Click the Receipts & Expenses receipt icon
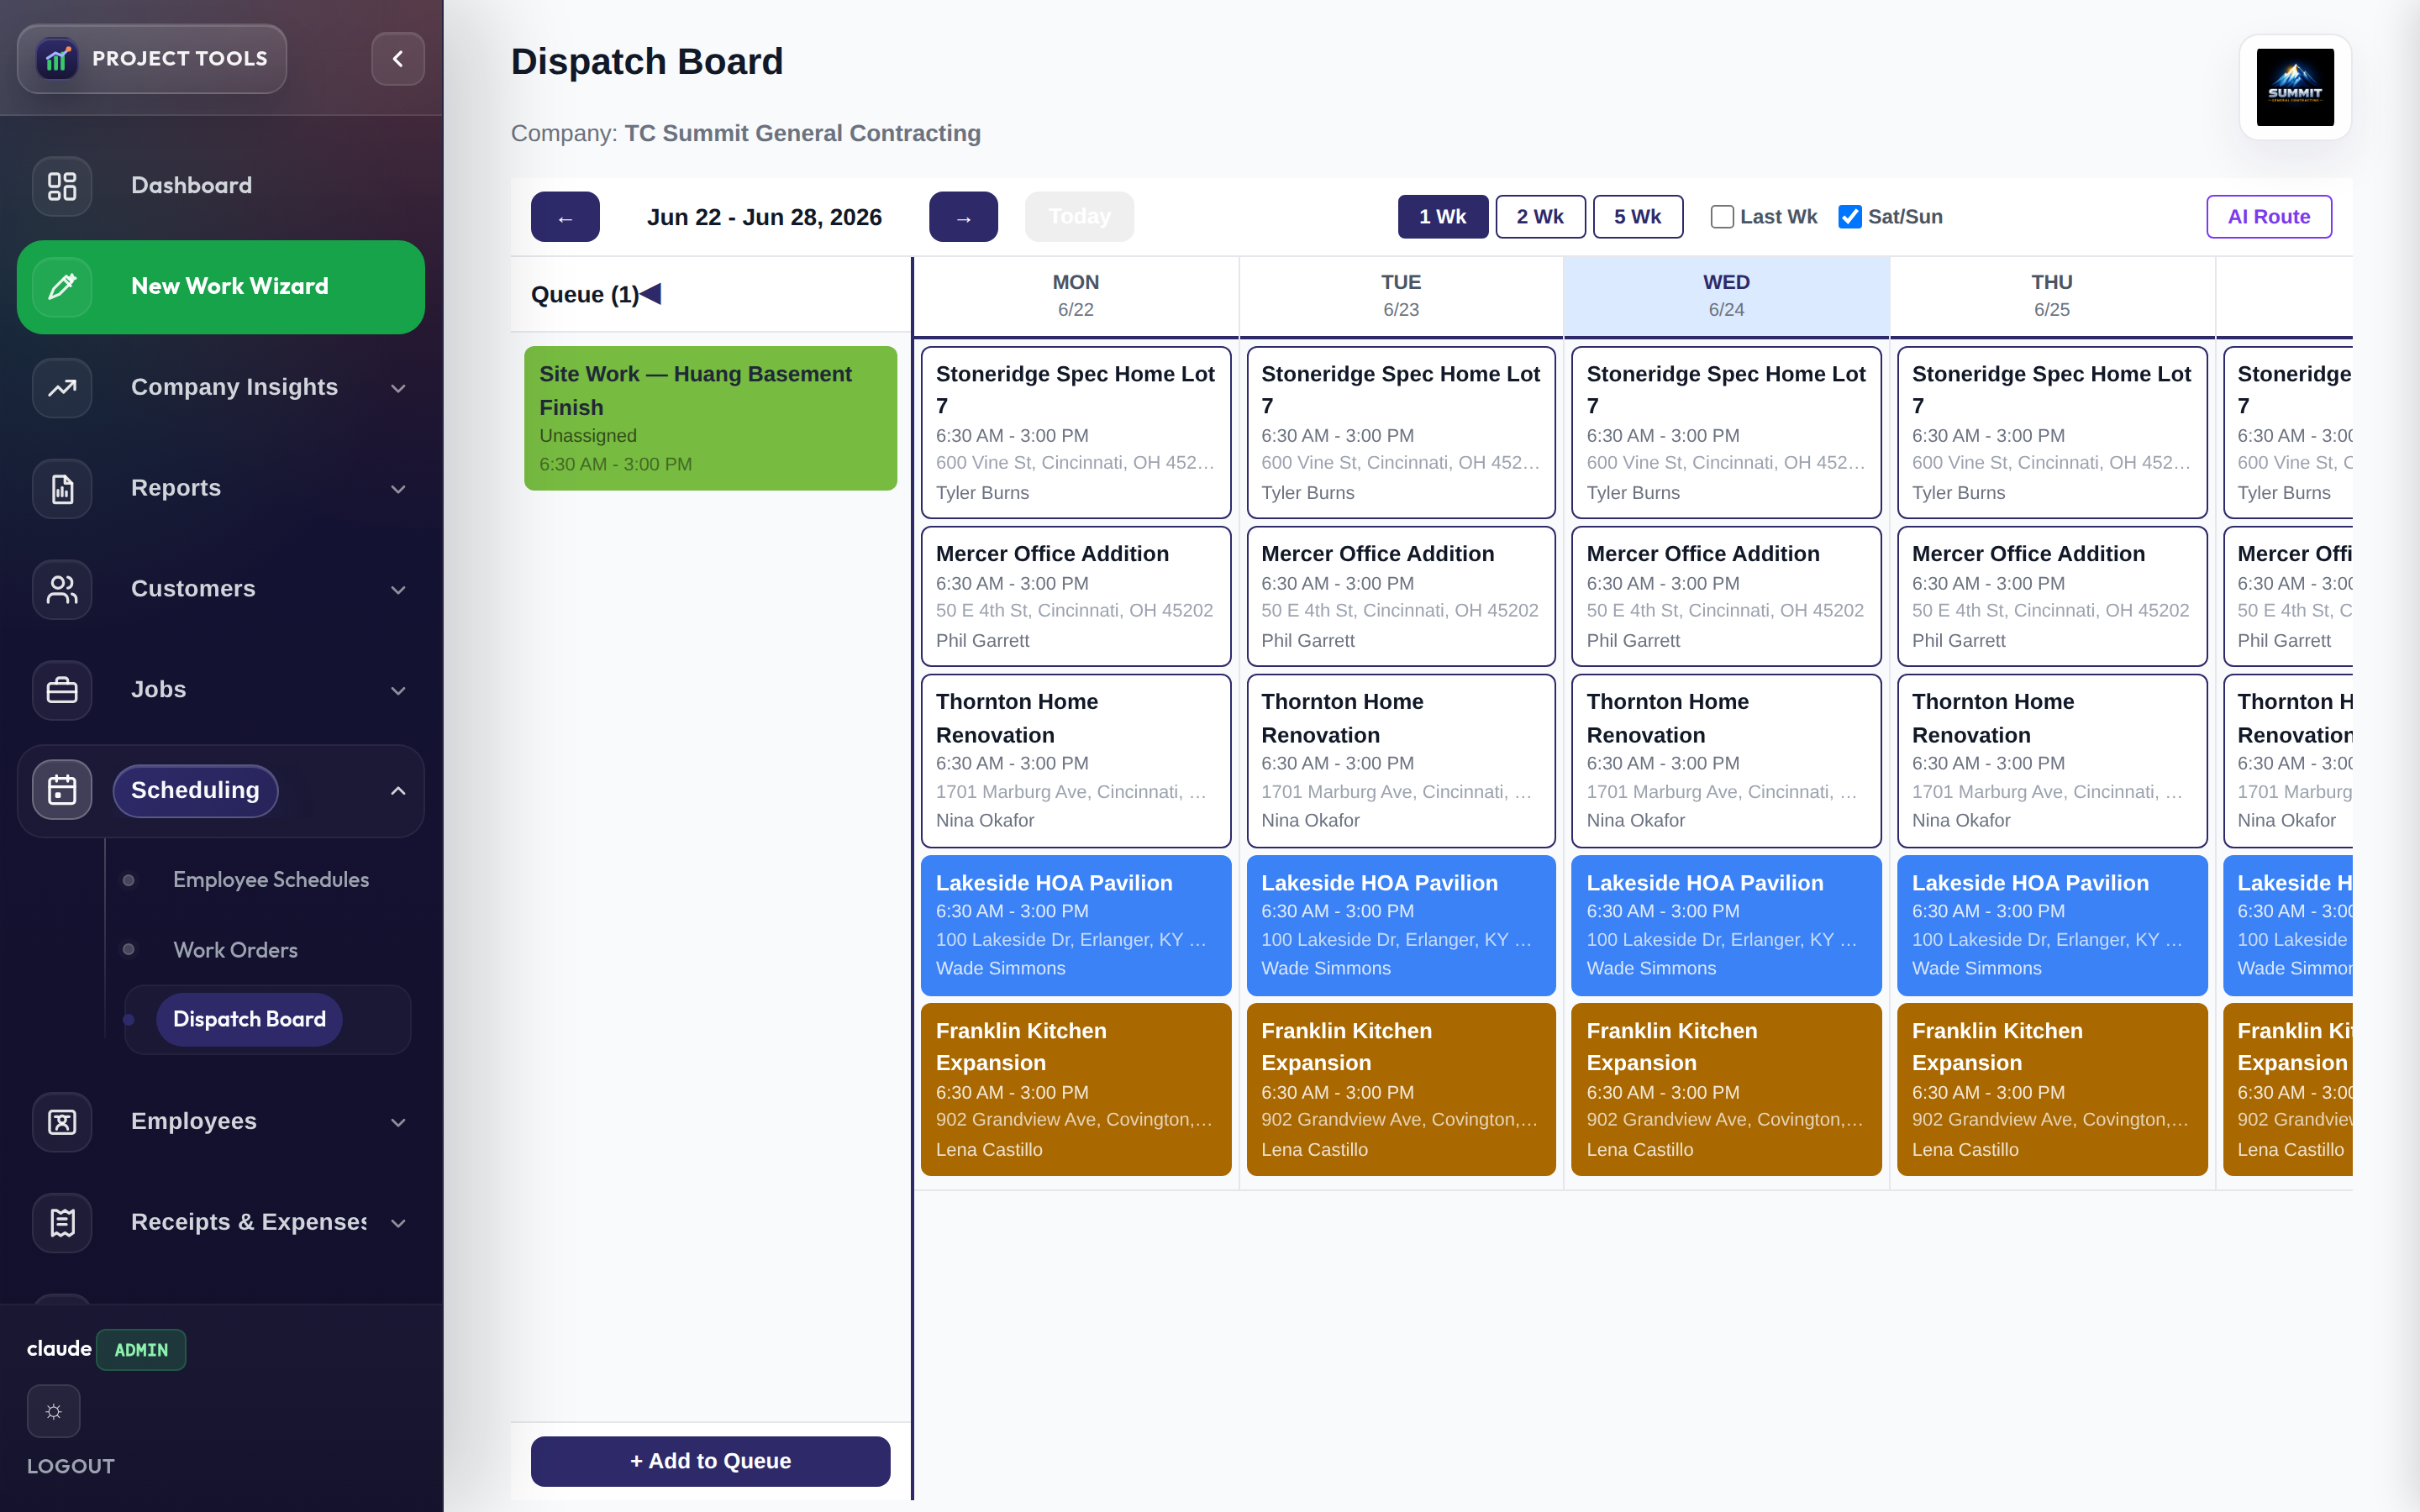 pyautogui.click(x=62, y=1223)
